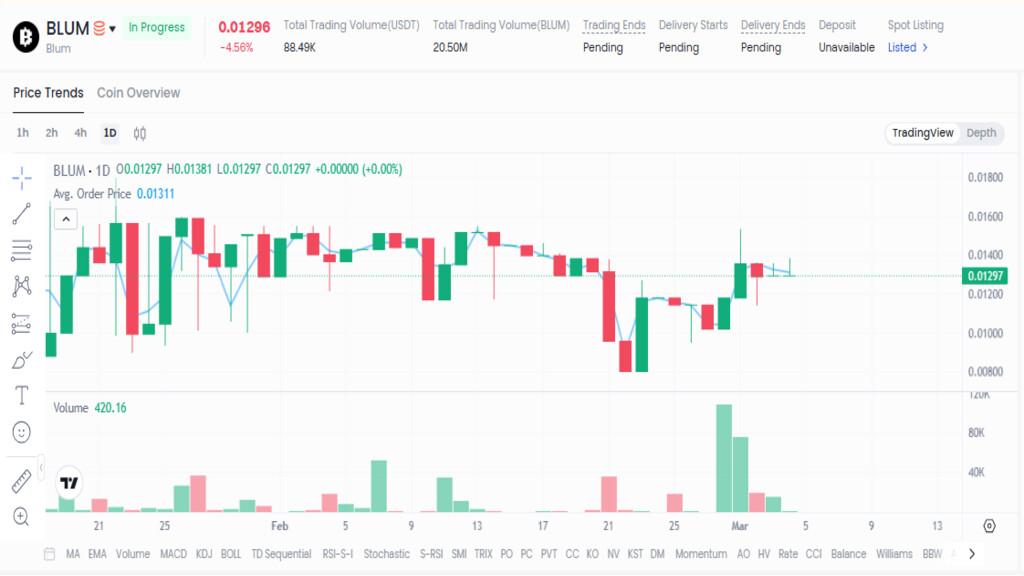Select the crosshair cursor tool
Viewport: 1024px width, 576px height.
tap(22, 178)
